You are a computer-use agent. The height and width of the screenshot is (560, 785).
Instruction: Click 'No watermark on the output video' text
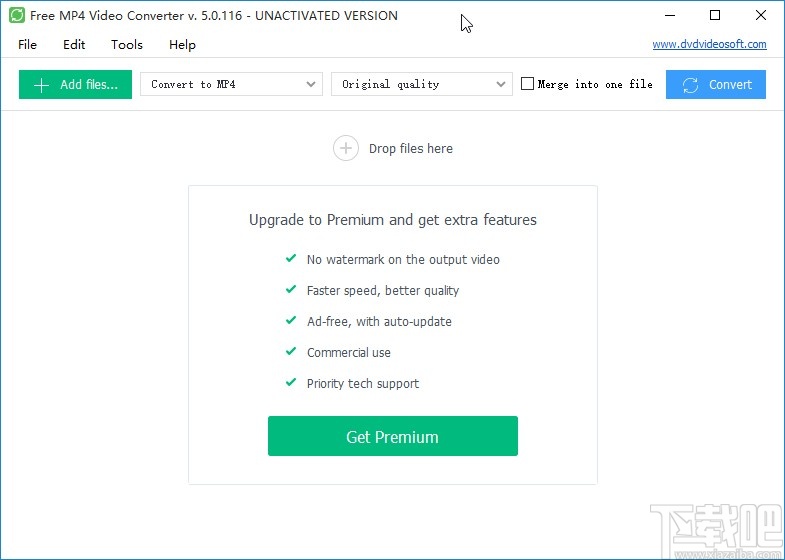(x=403, y=259)
